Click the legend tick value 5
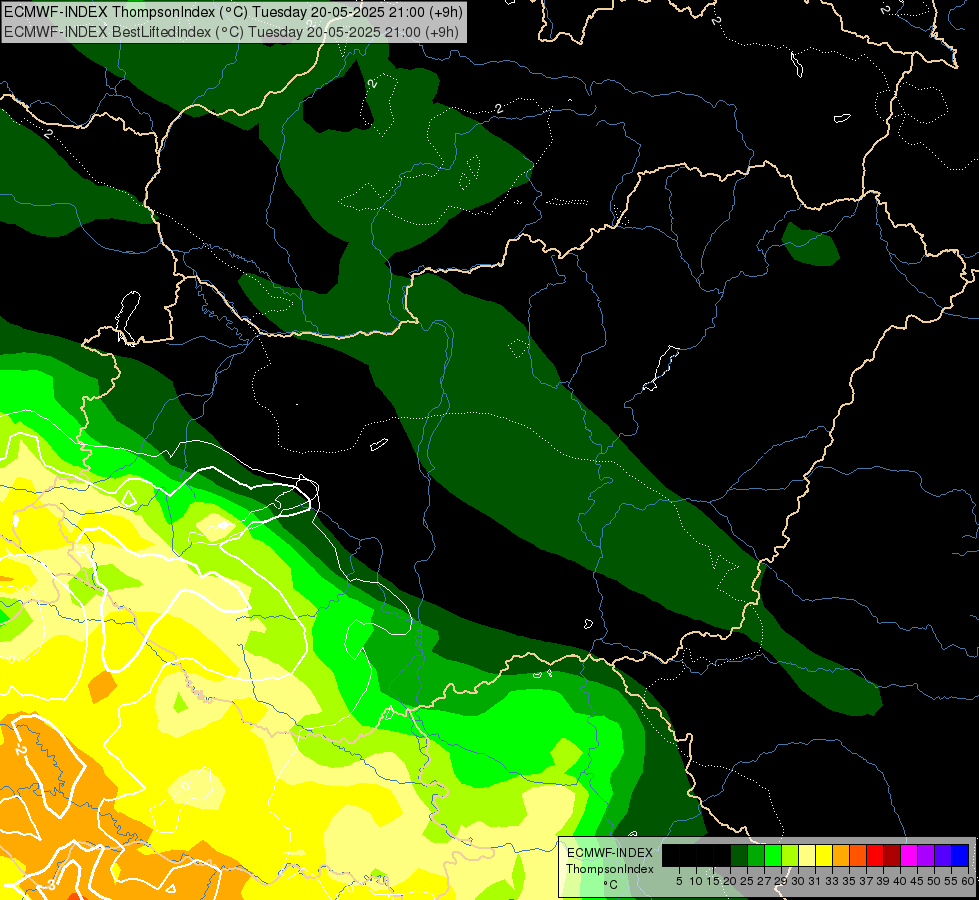Screen dimensions: 979x900 click(679, 881)
